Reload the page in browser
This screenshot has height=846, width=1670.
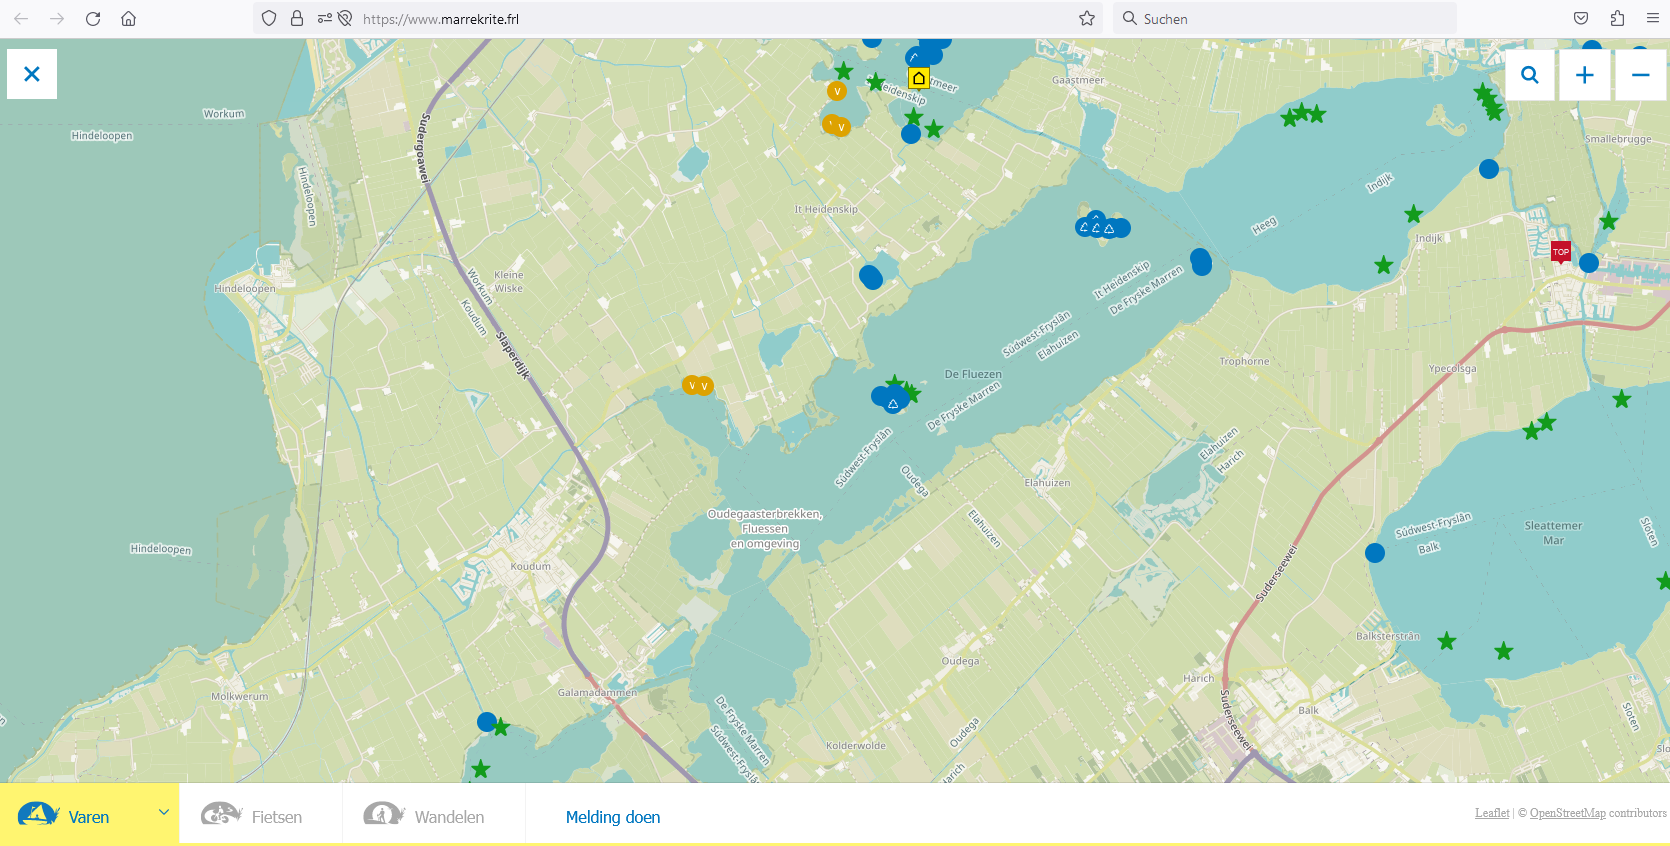click(93, 19)
